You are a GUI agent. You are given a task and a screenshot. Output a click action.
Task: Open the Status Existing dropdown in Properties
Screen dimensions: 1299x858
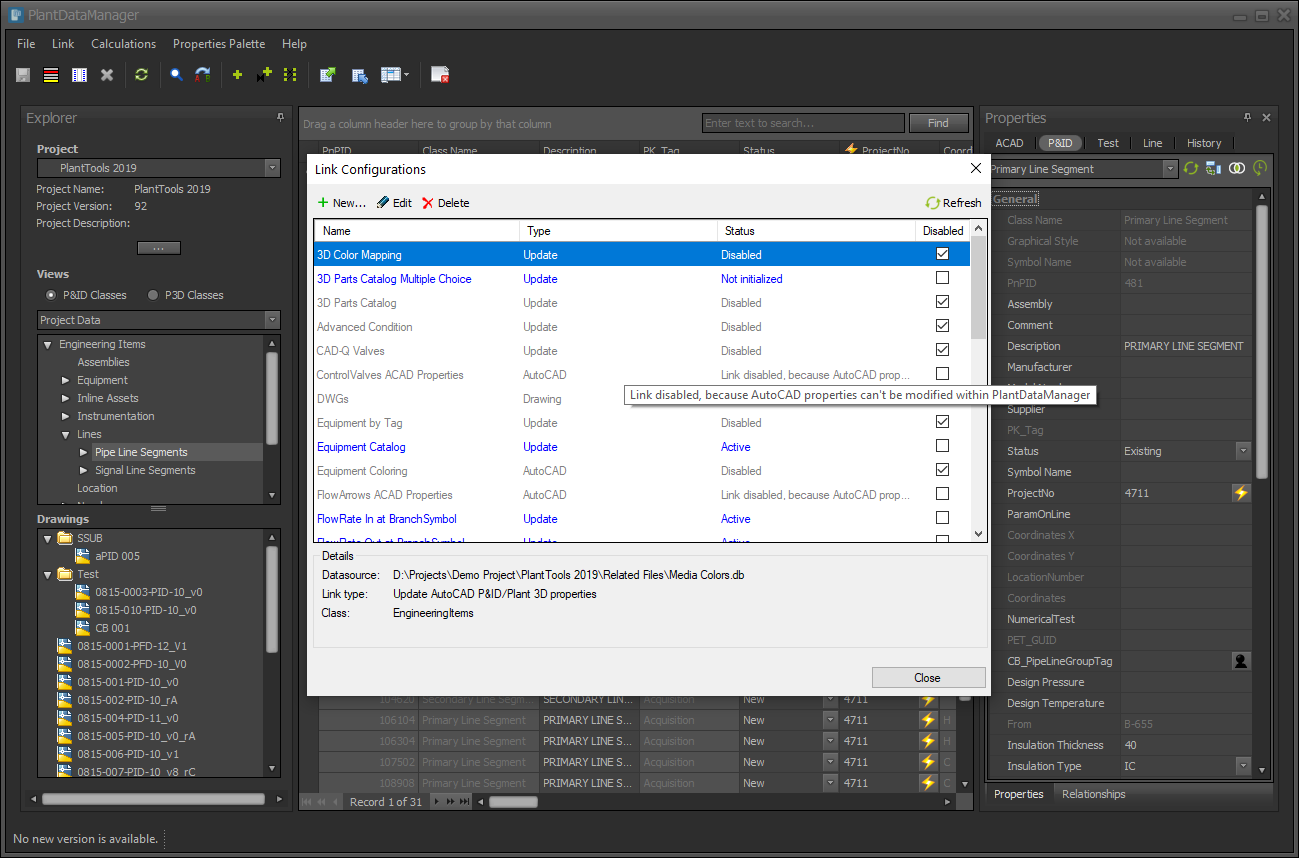pos(1243,451)
